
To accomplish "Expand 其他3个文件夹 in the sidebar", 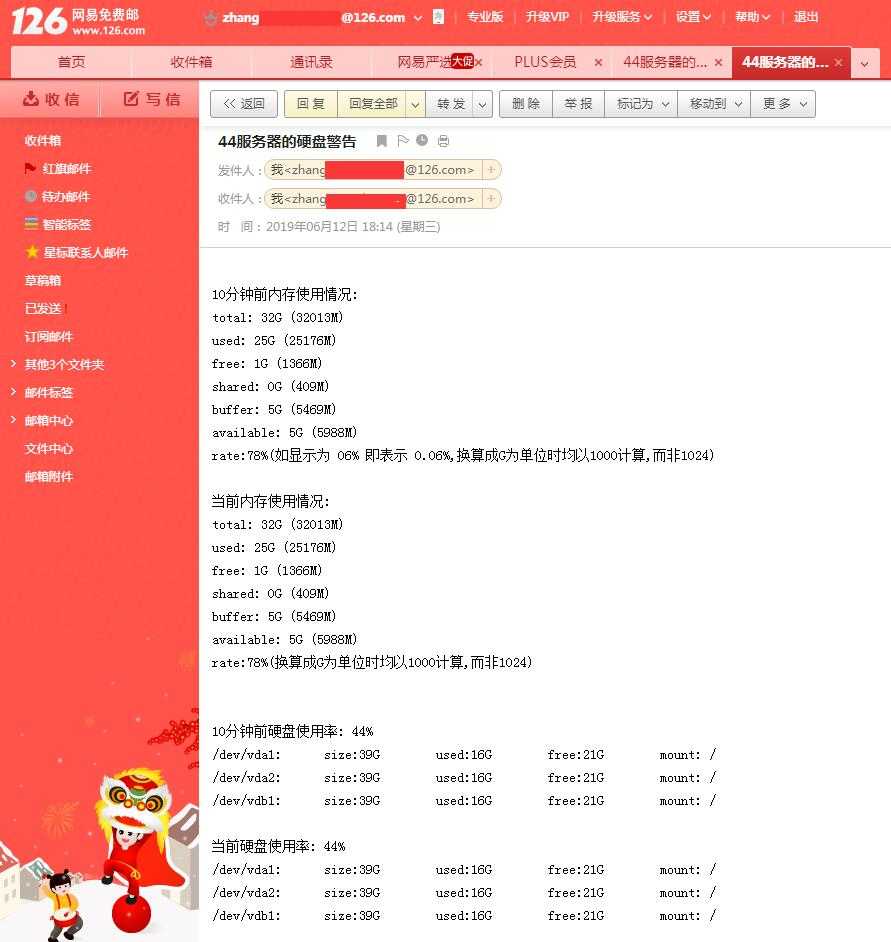I will 14,364.
